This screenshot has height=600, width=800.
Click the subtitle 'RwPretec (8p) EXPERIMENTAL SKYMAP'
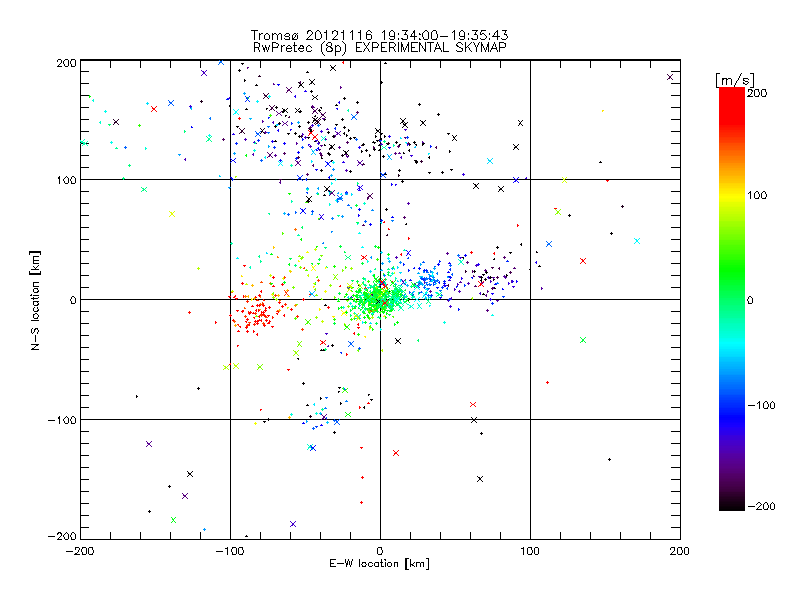pyautogui.click(x=379, y=48)
